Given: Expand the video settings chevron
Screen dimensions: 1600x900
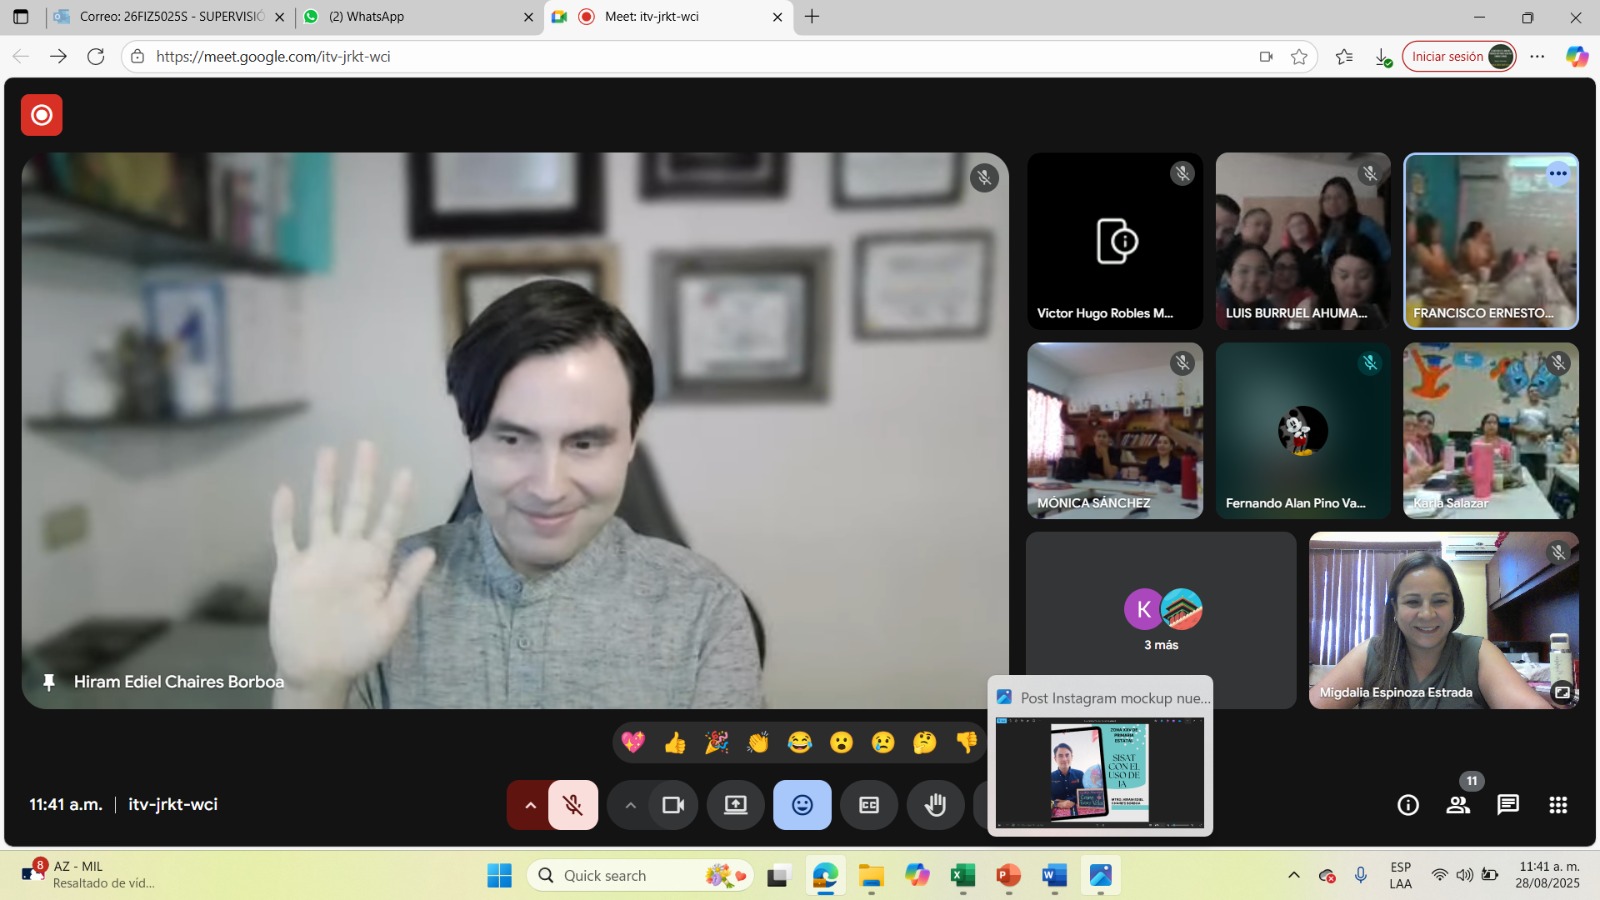Looking at the screenshot, I should click(630, 805).
